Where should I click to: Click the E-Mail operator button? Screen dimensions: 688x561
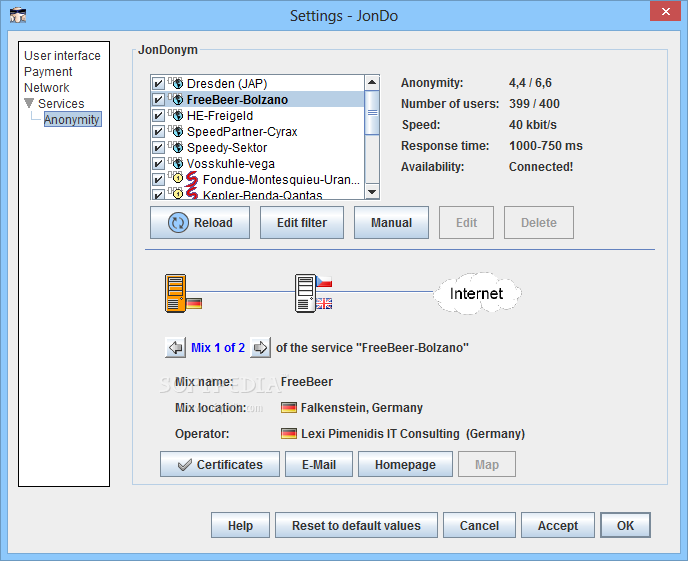click(319, 464)
